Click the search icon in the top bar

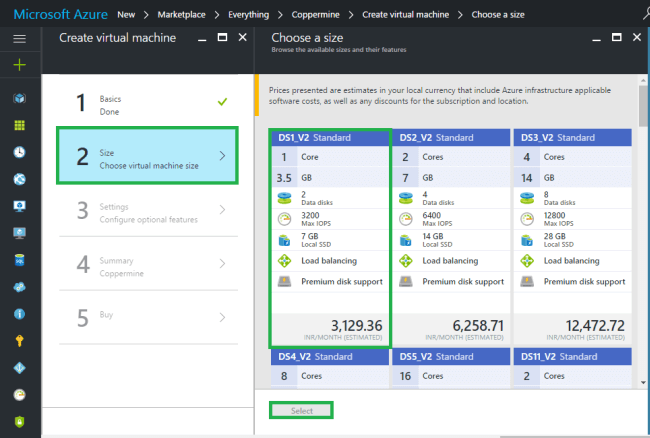(x=647, y=14)
